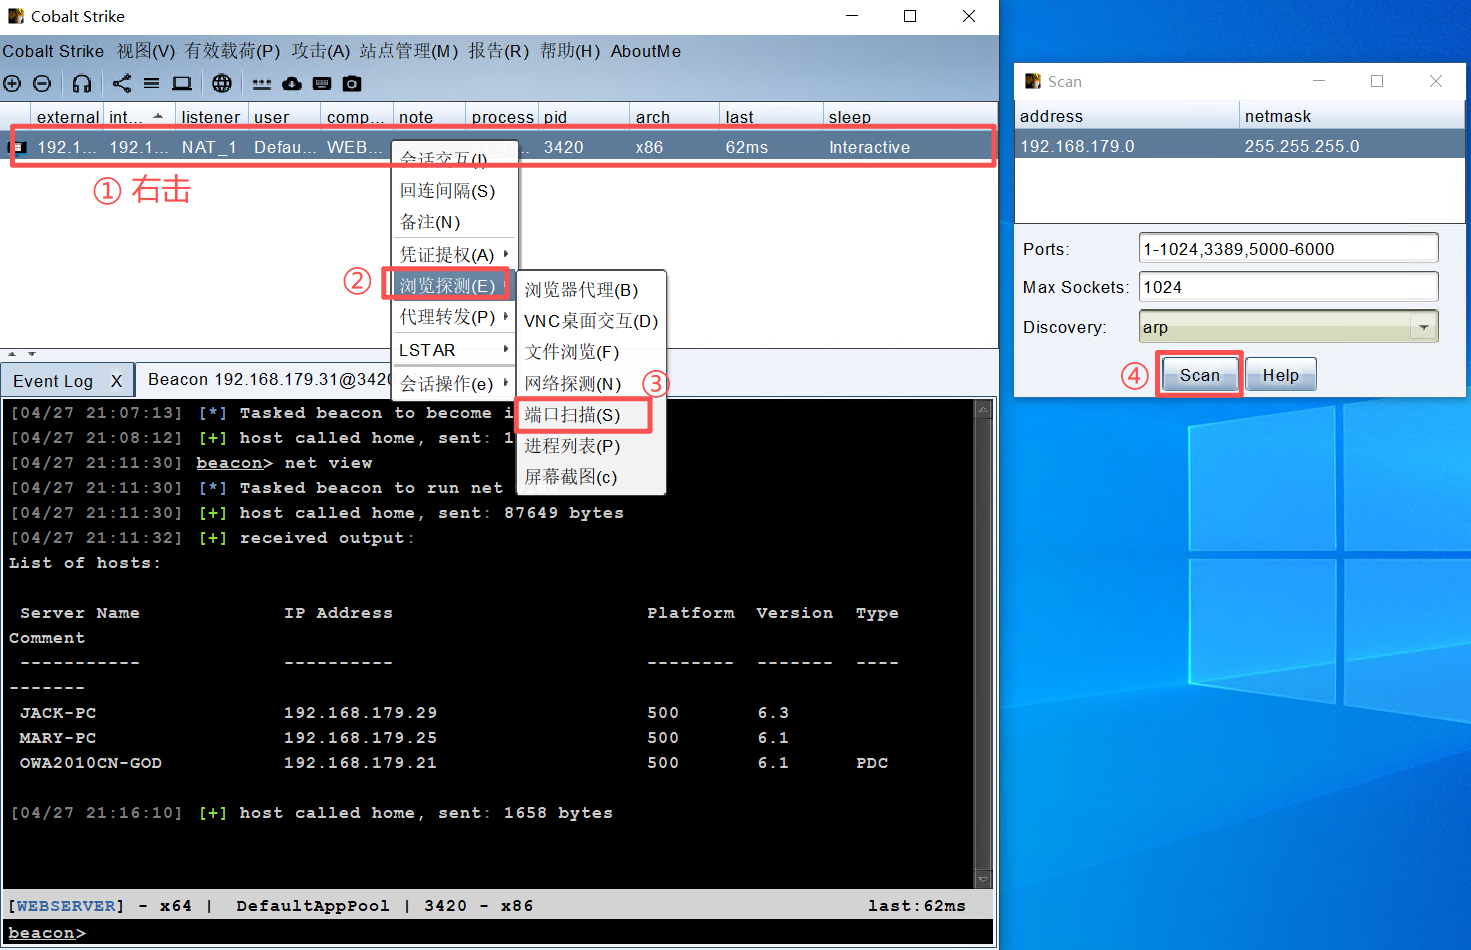
Task: Choose 浏览器代理(B) submenu item
Action: coord(591,290)
